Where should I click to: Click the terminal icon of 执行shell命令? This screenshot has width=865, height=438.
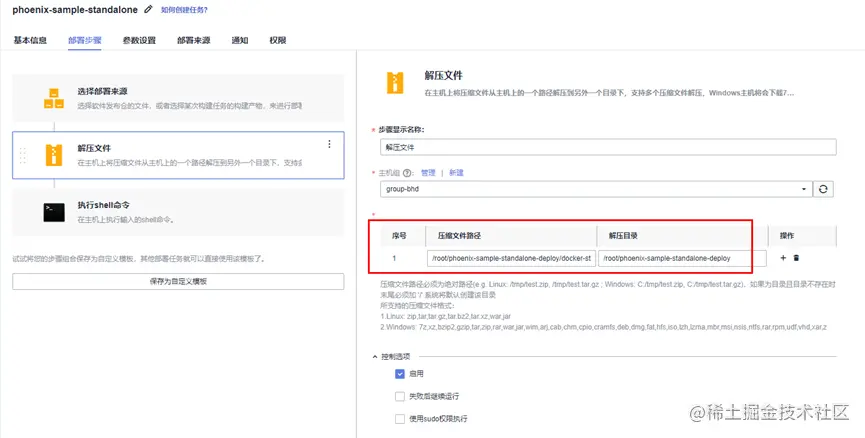(54, 212)
